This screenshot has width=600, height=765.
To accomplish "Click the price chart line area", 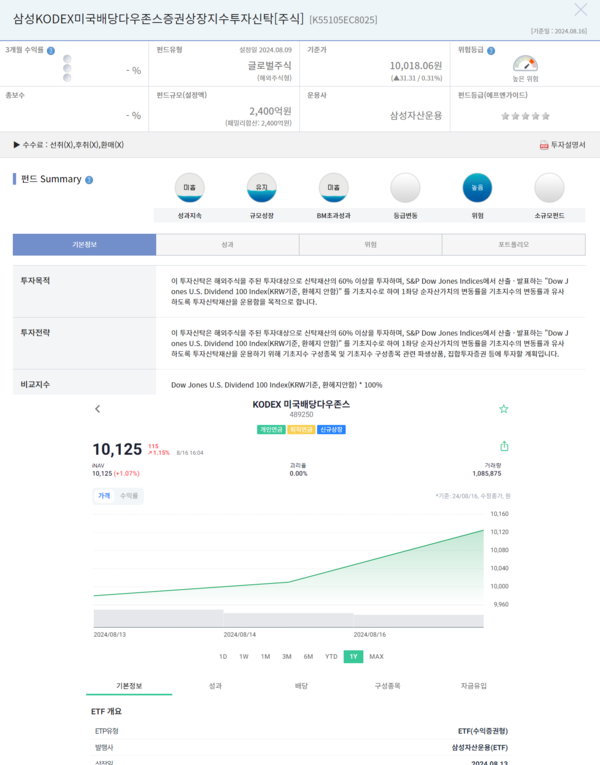I will tap(289, 566).
